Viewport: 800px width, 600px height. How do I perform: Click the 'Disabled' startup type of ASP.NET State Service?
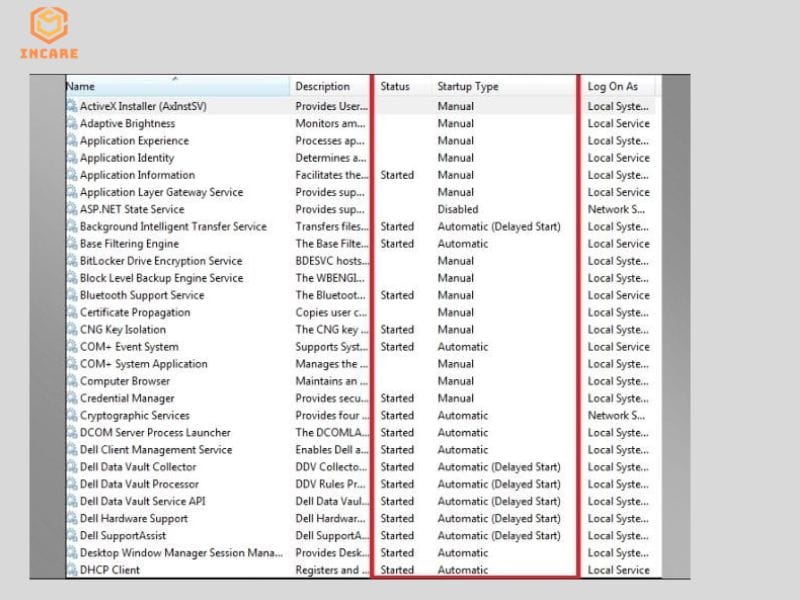coord(458,209)
